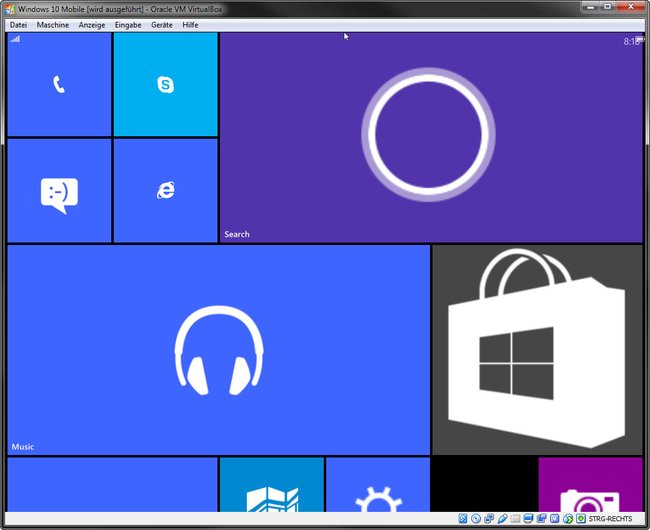Click the VT-x virtualization status icon

pyautogui.click(x=555, y=518)
